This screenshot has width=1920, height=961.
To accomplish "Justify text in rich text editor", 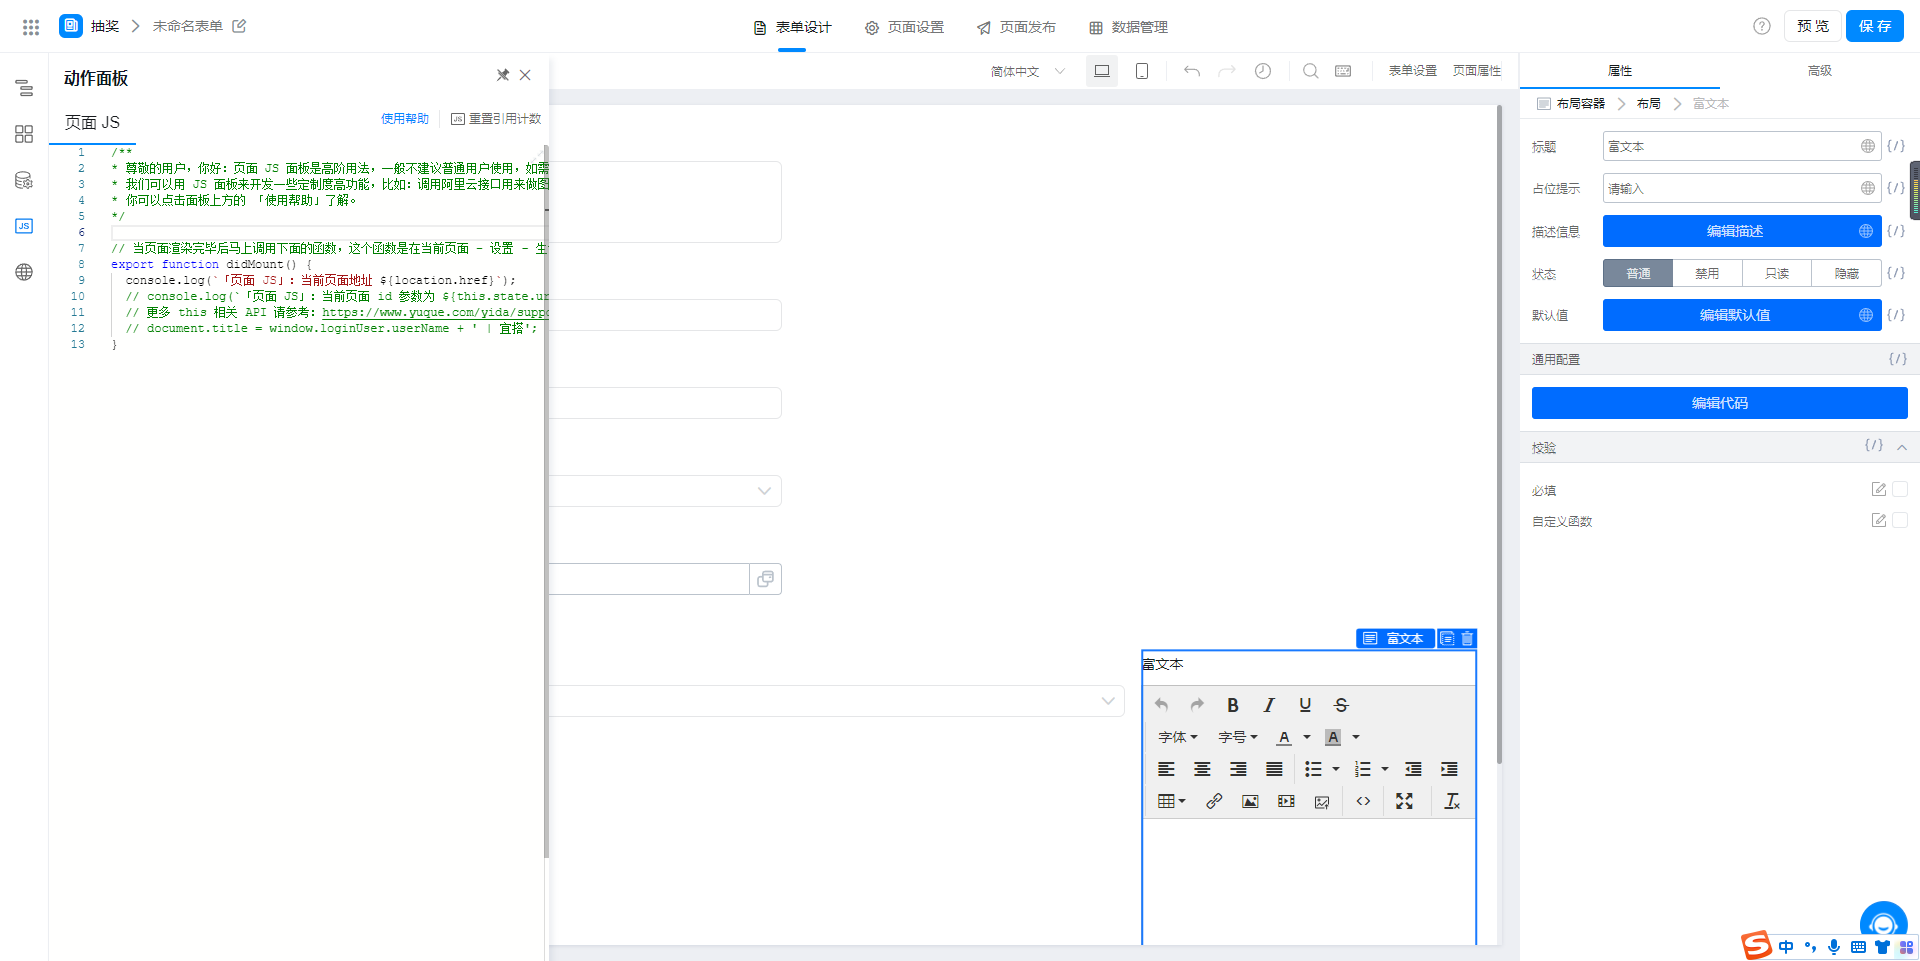I will (1274, 769).
